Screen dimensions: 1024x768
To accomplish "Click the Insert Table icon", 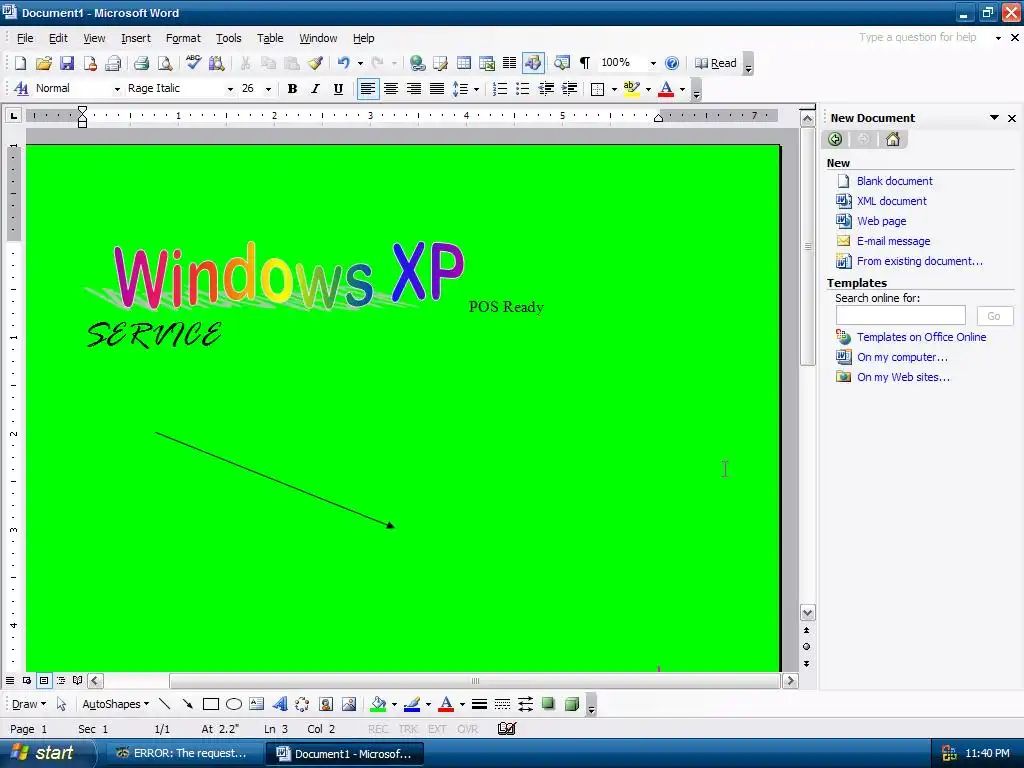I will (x=464, y=63).
